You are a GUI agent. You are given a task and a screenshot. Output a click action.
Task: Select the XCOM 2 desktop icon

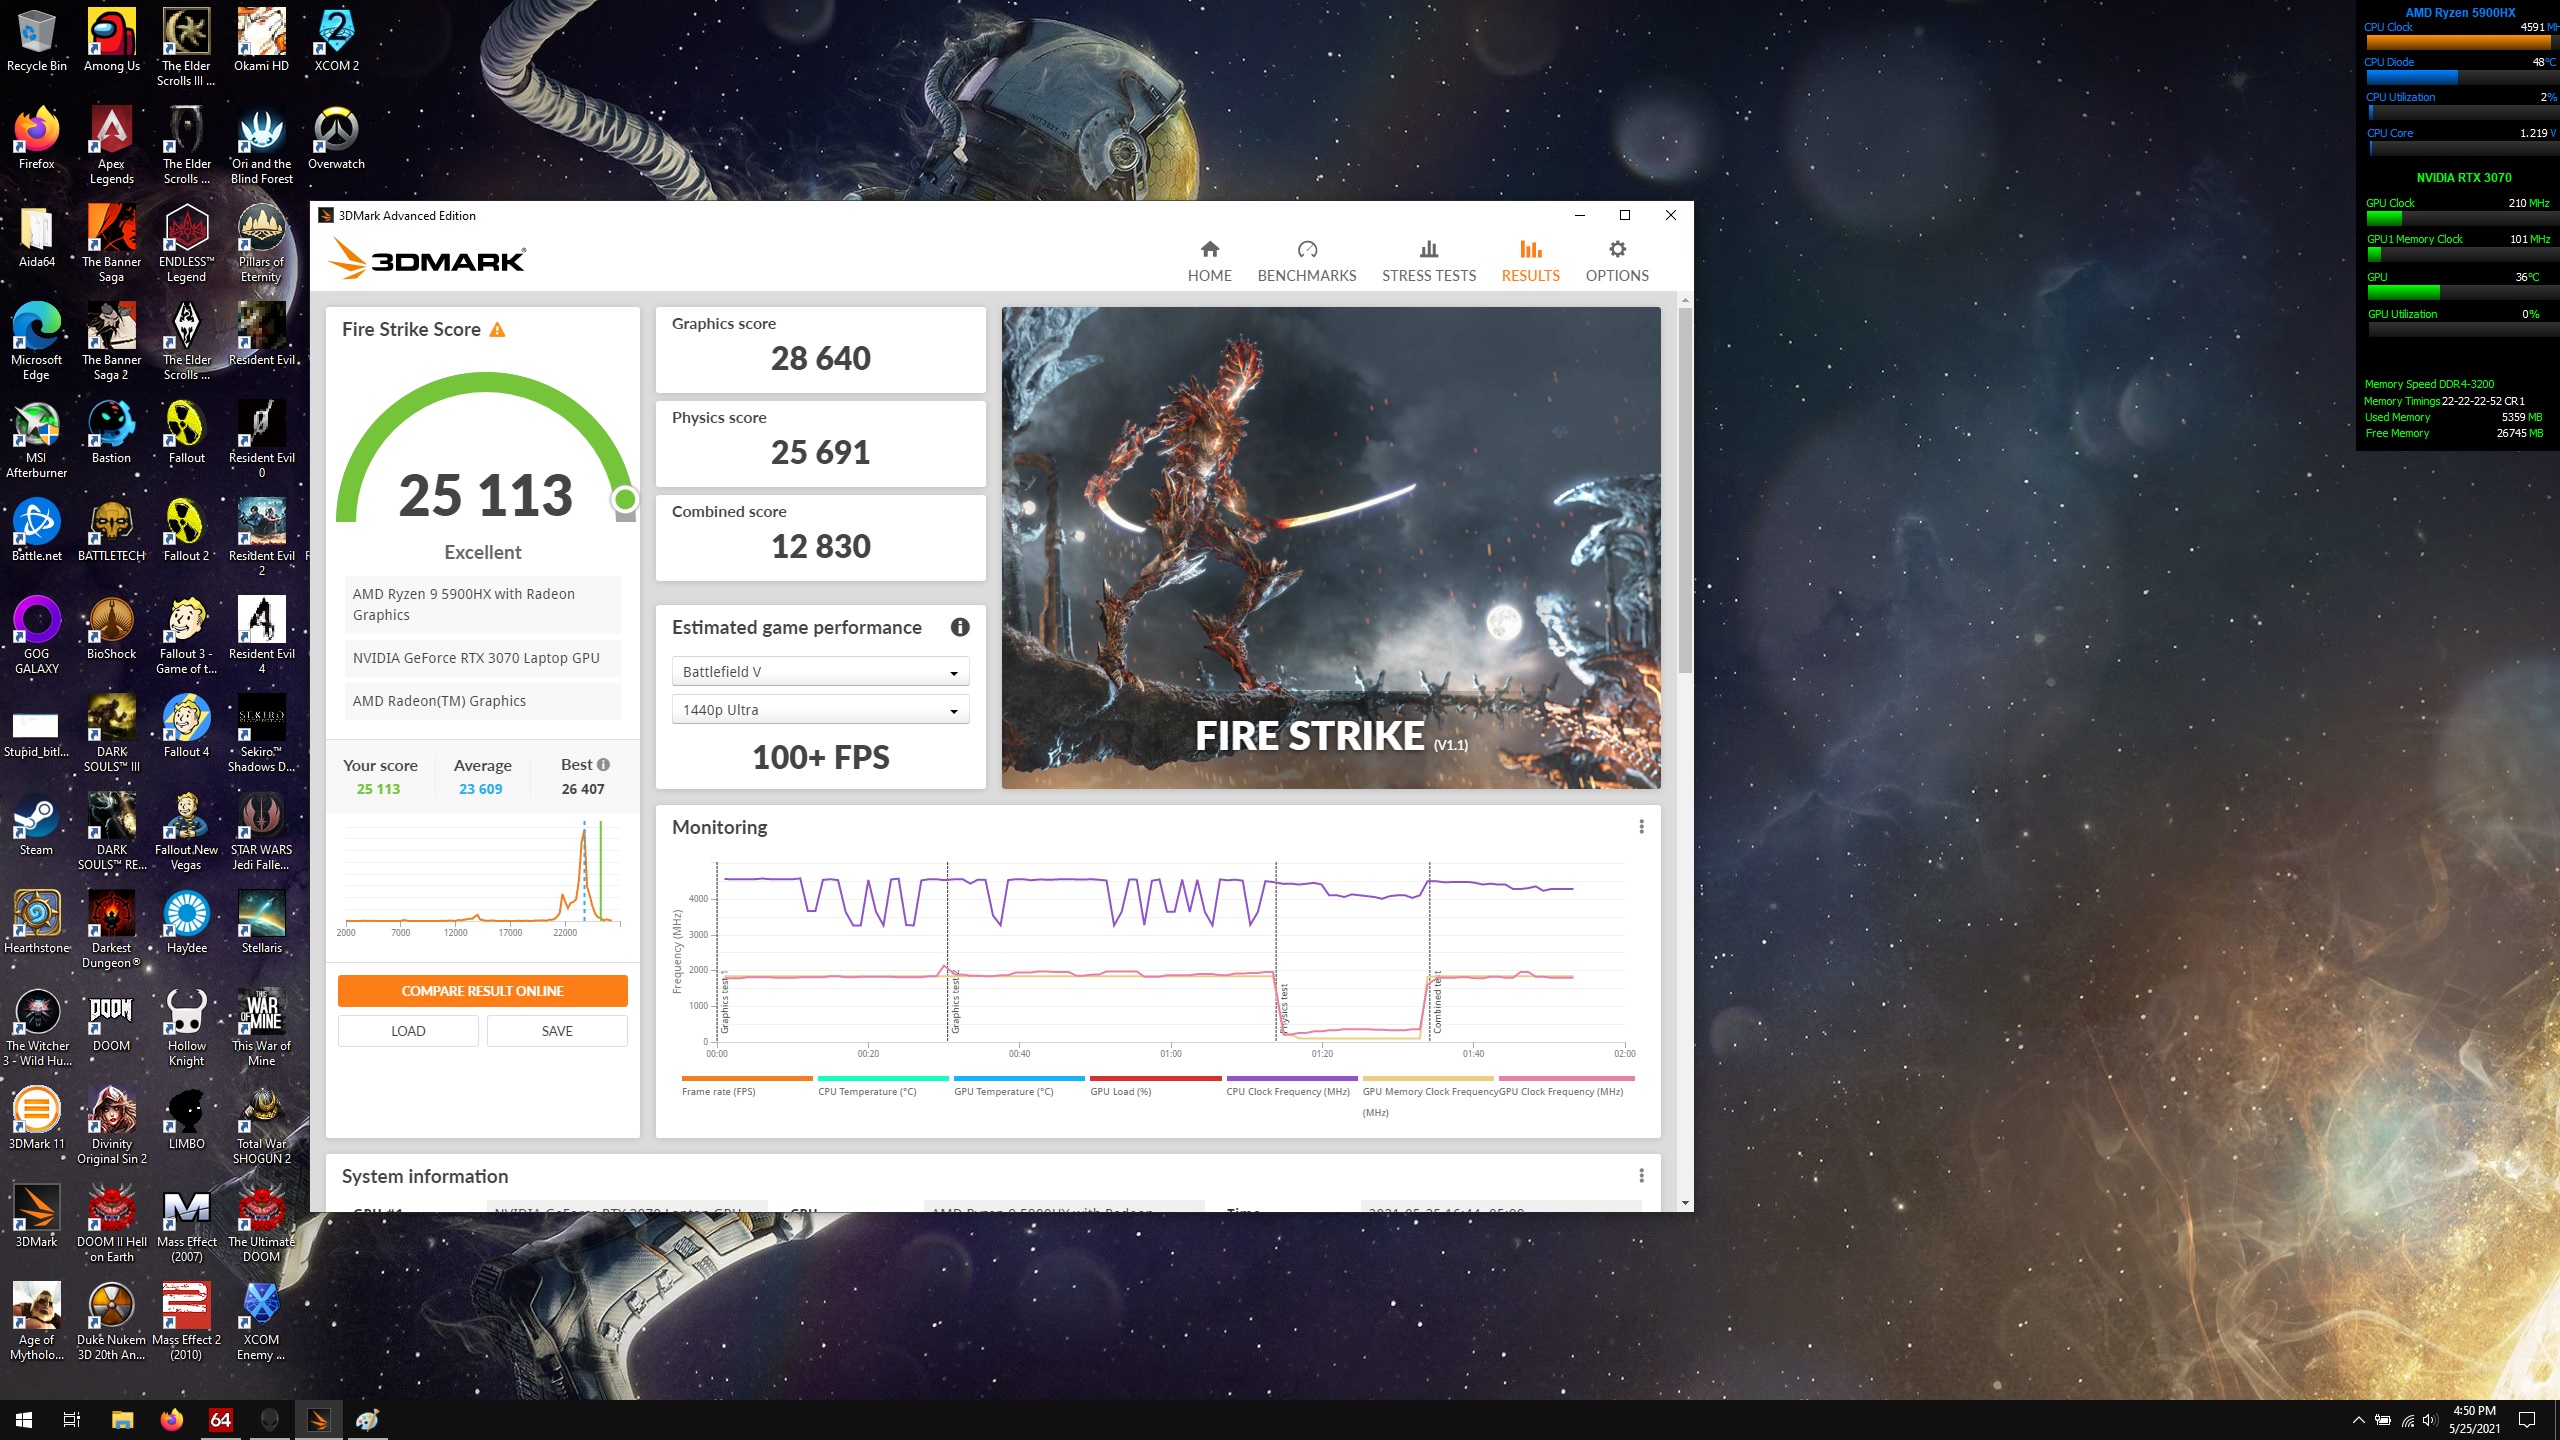(336, 41)
